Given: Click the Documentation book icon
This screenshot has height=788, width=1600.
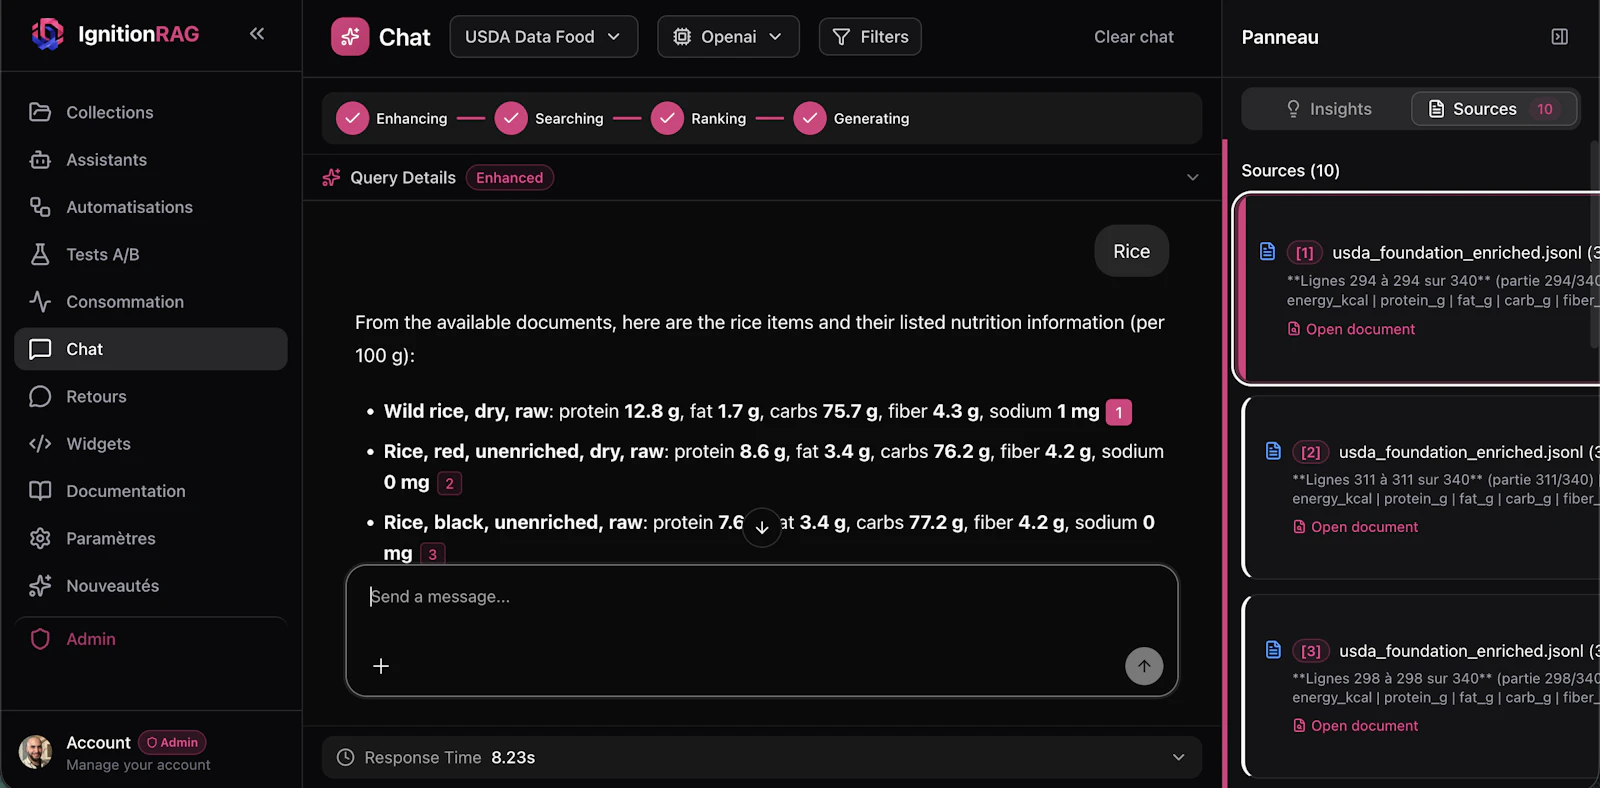Looking at the screenshot, I should pos(40,491).
